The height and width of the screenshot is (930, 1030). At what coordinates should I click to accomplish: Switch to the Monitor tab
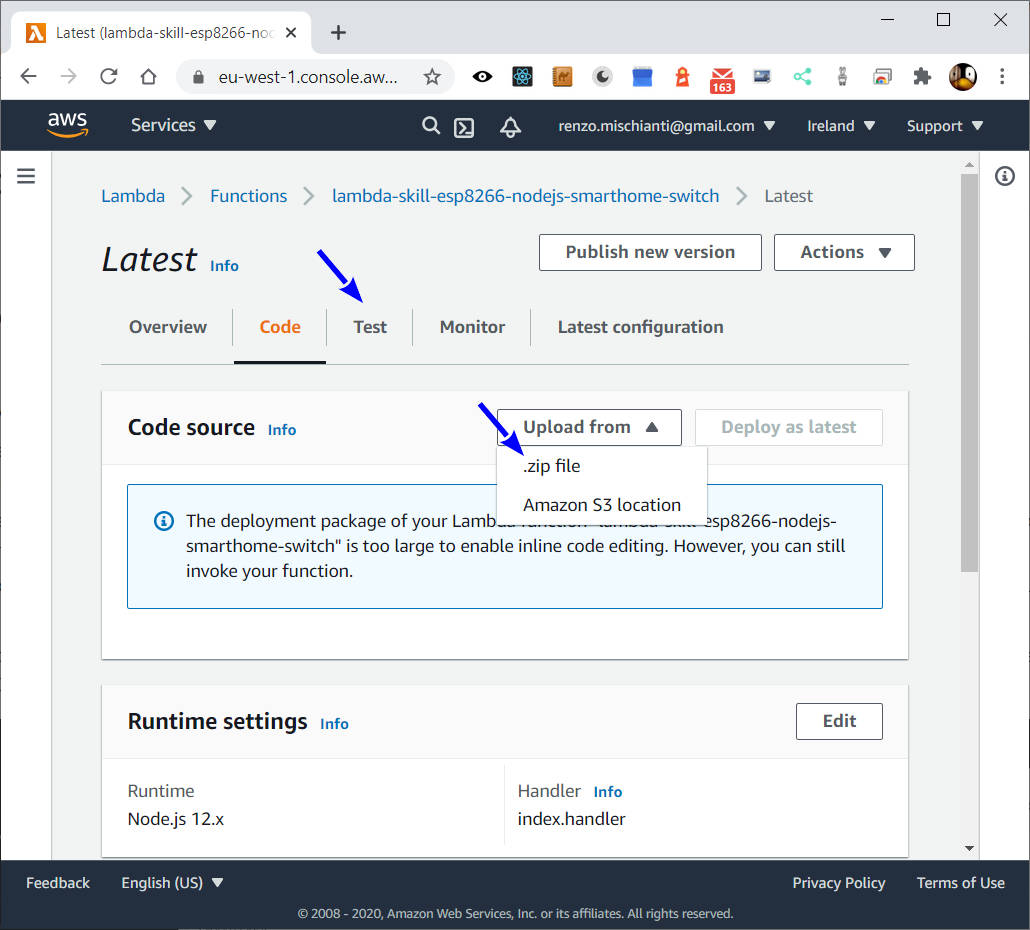tap(471, 327)
